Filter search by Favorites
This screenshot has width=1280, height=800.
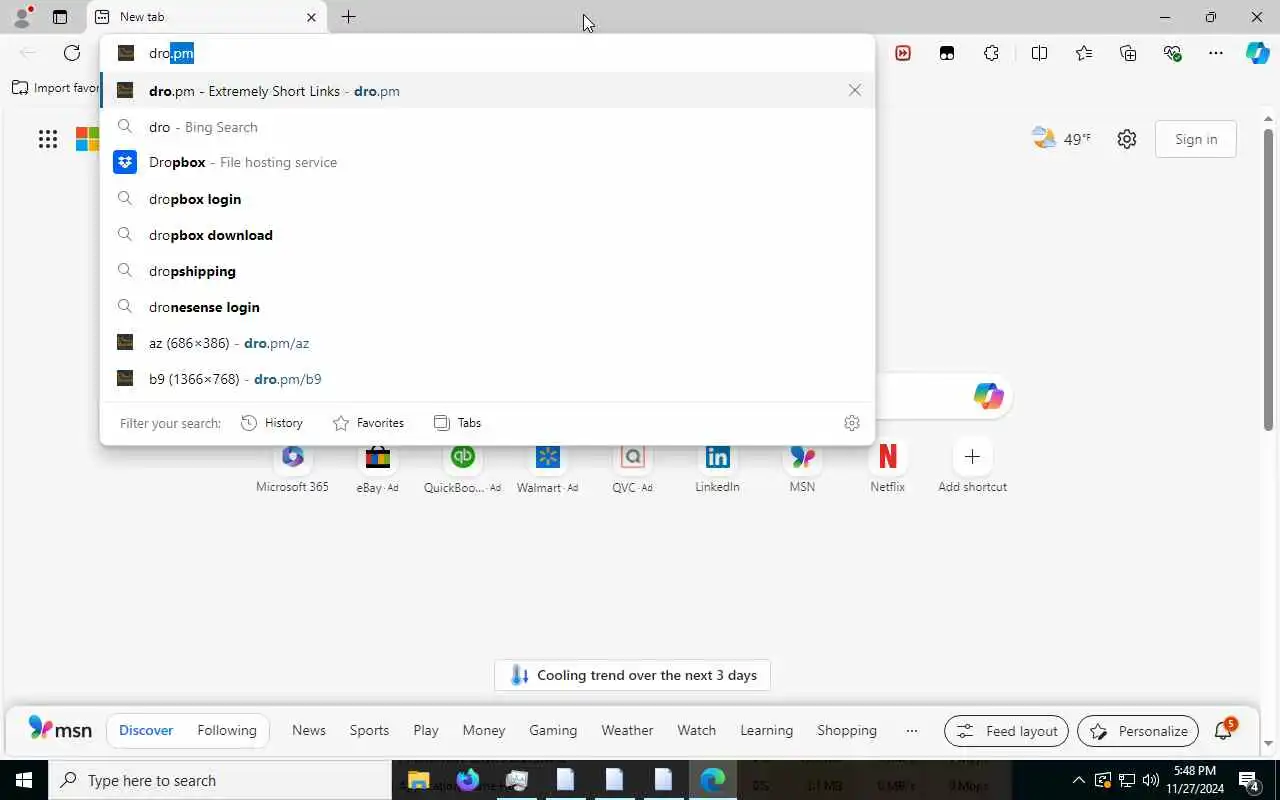coord(368,423)
